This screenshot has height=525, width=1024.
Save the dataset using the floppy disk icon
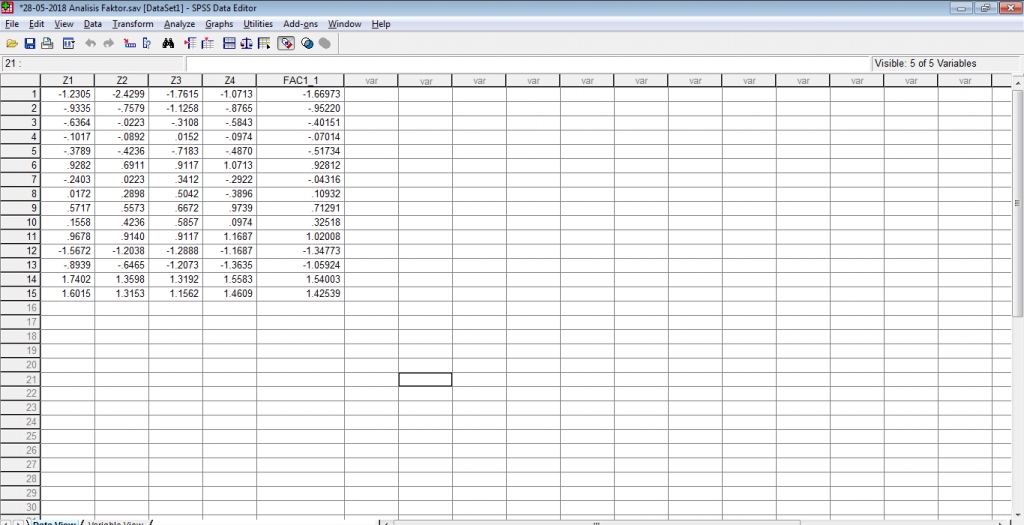coord(30,43)
